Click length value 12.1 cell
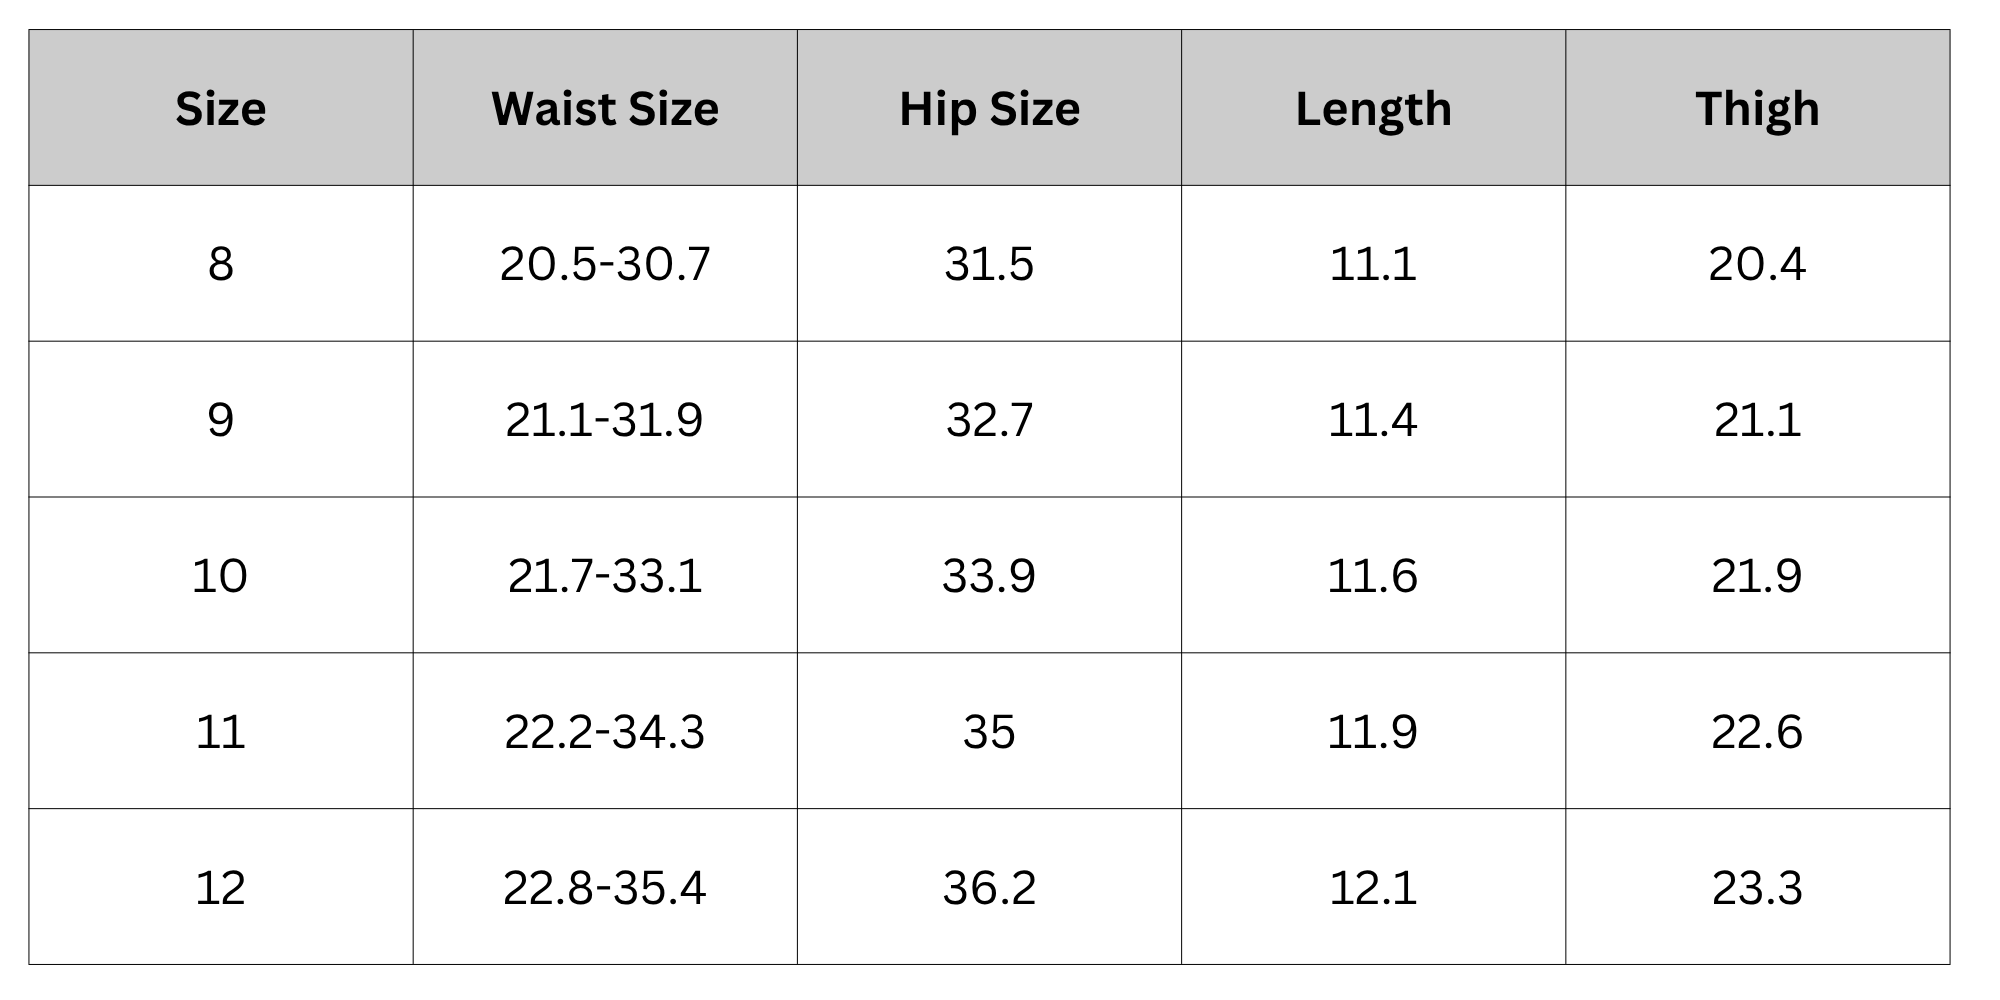 point(1373,888)
